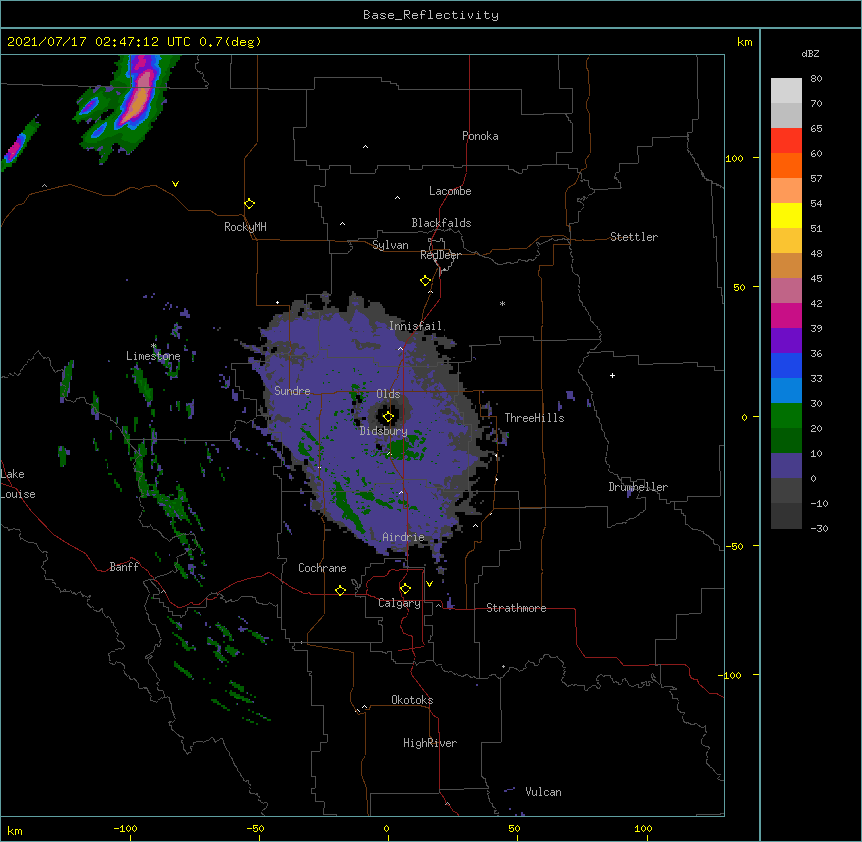Click the Cochrane city label

point(322,568)
